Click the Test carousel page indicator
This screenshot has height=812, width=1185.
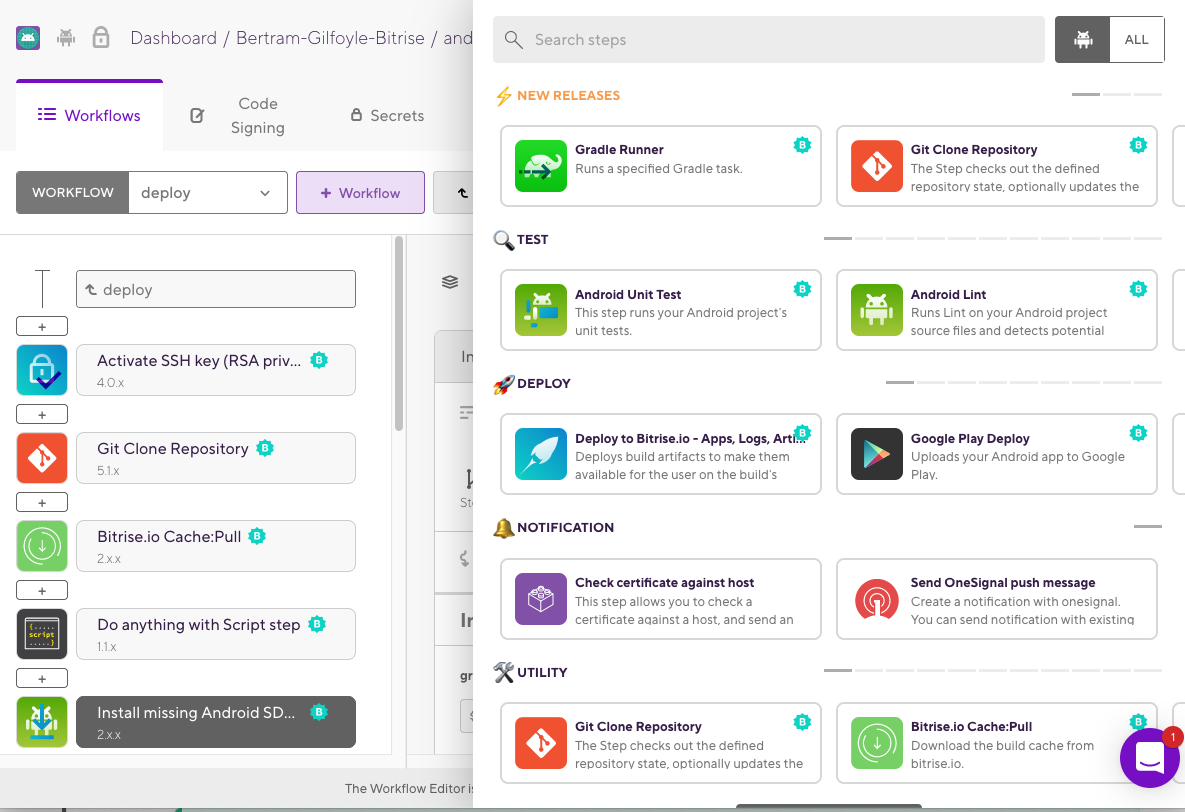[x=992, y=238]
